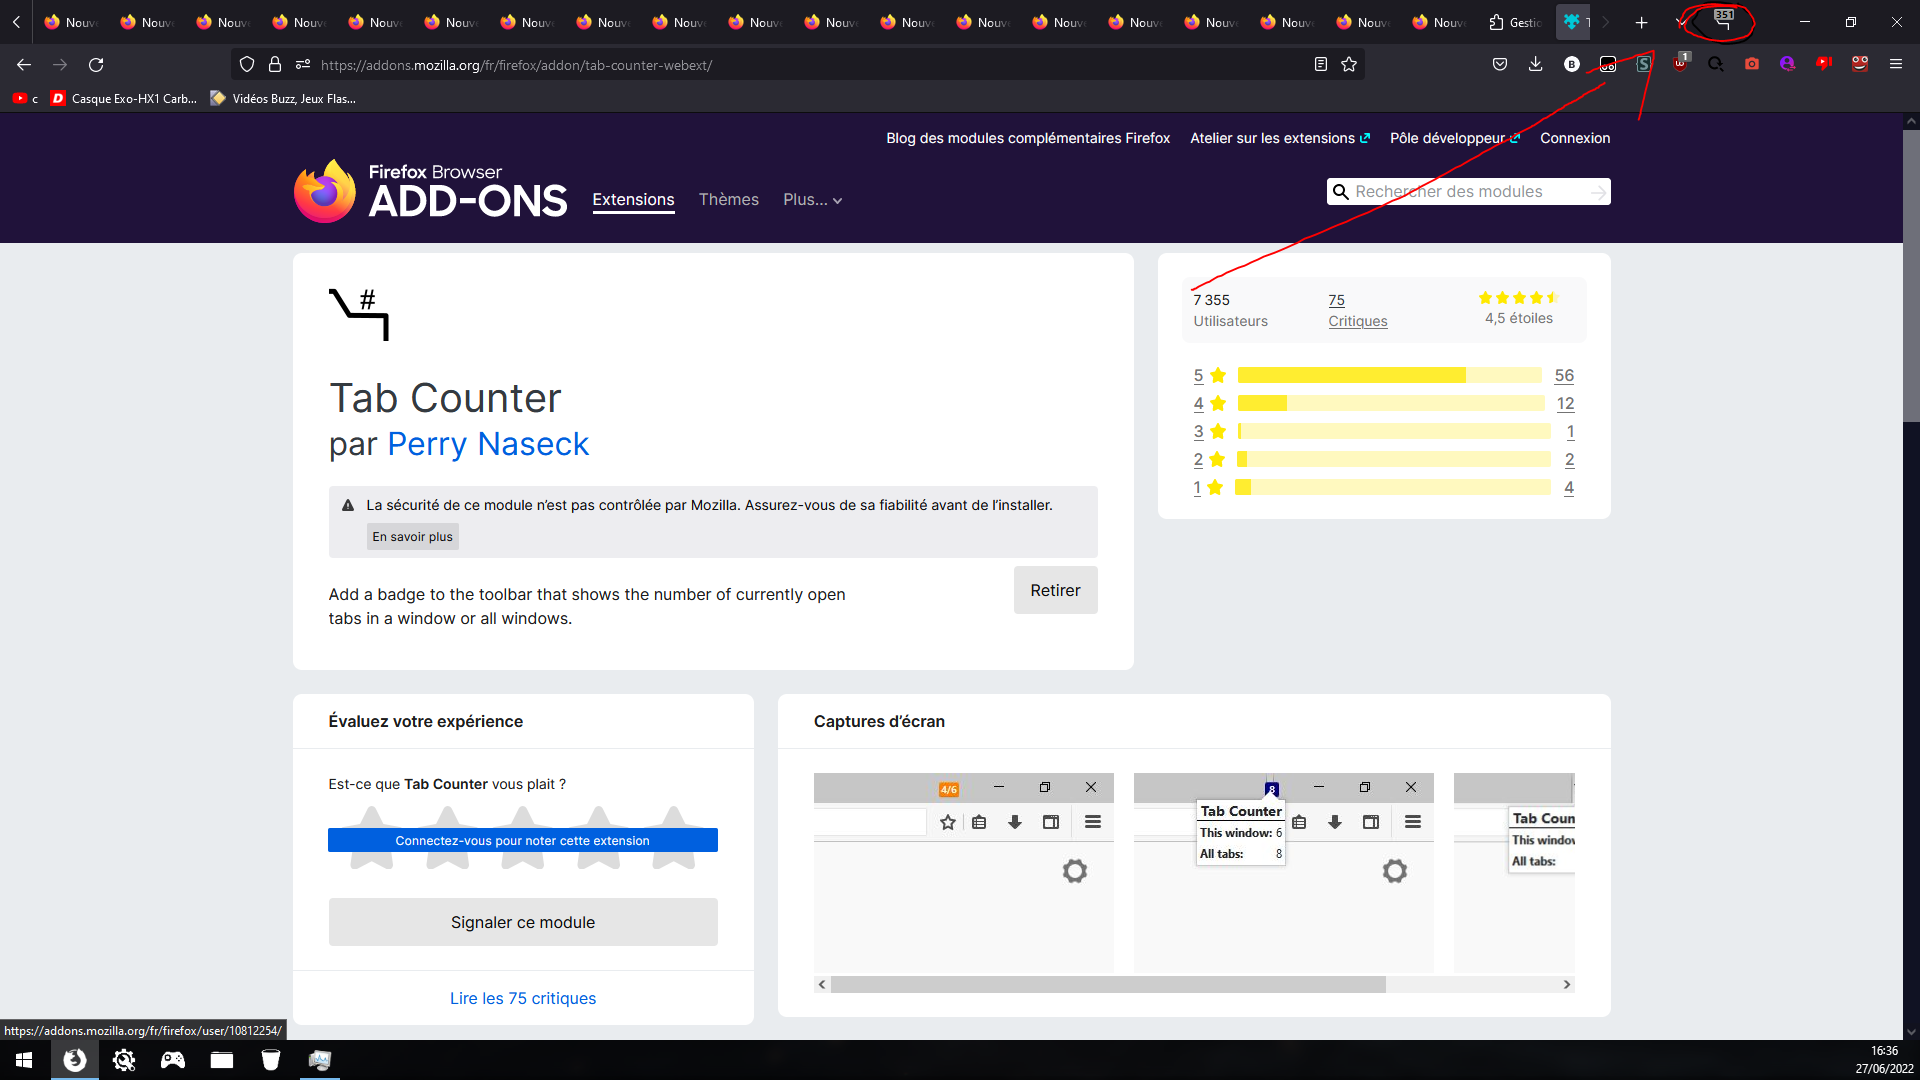Click the red camera screenshot extension icon
The width and height of the screenshot is (1920, 1080).
pos(1751,64)
